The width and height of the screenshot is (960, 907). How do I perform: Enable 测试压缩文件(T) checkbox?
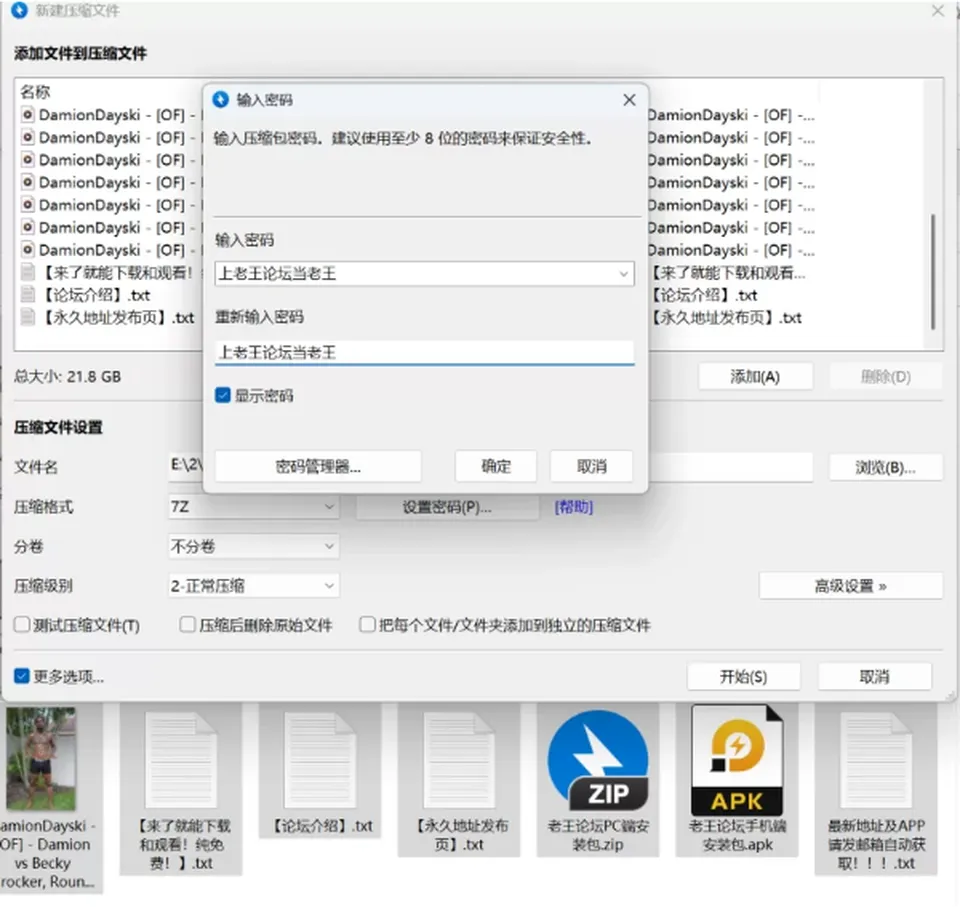22,625
